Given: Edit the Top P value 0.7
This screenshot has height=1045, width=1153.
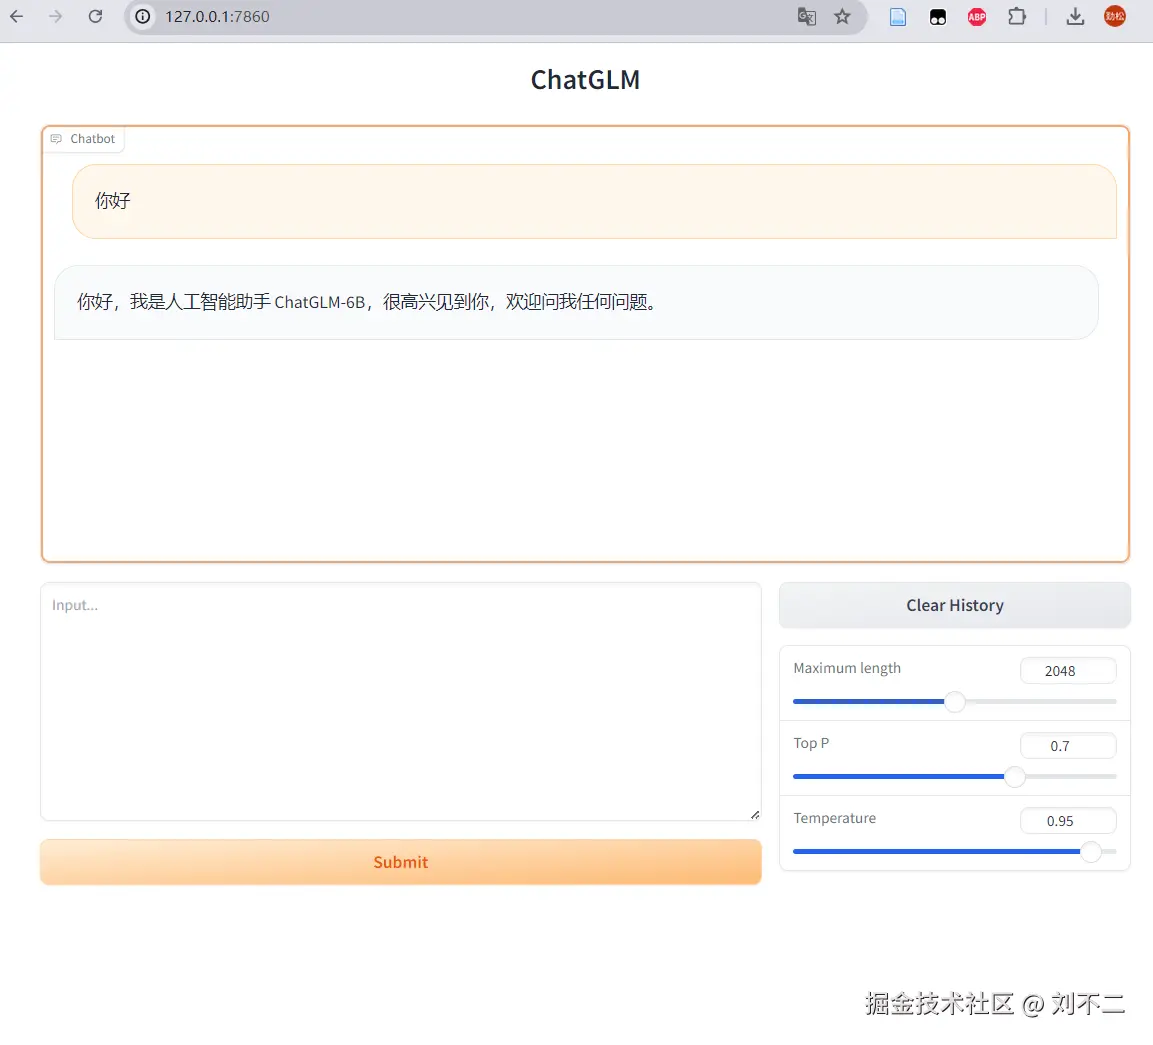Looking at the screenshot, I should 1068,746.
